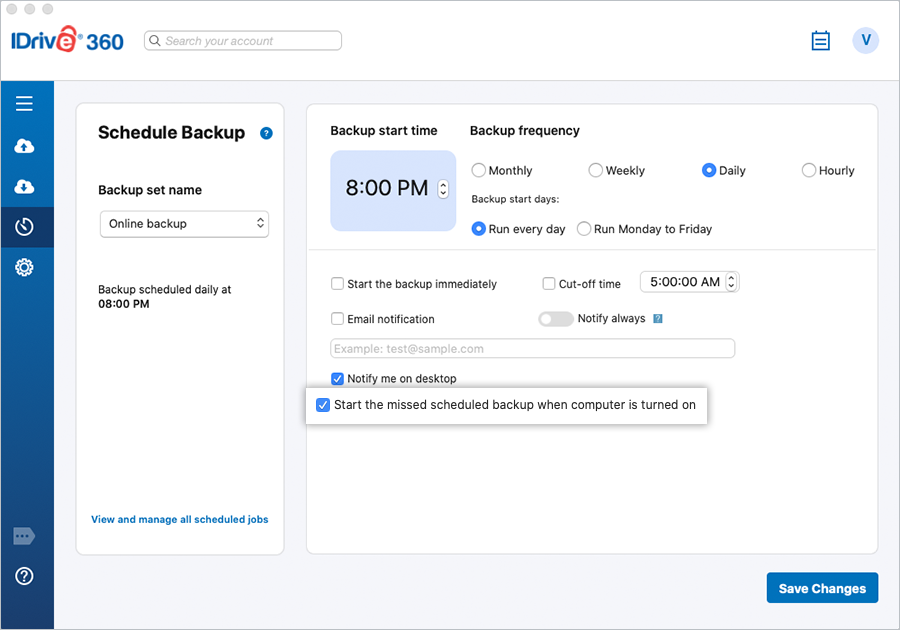900x630 pixels.
Task: Adjust the backup start time stepper
Action: [x=444, y=189]
